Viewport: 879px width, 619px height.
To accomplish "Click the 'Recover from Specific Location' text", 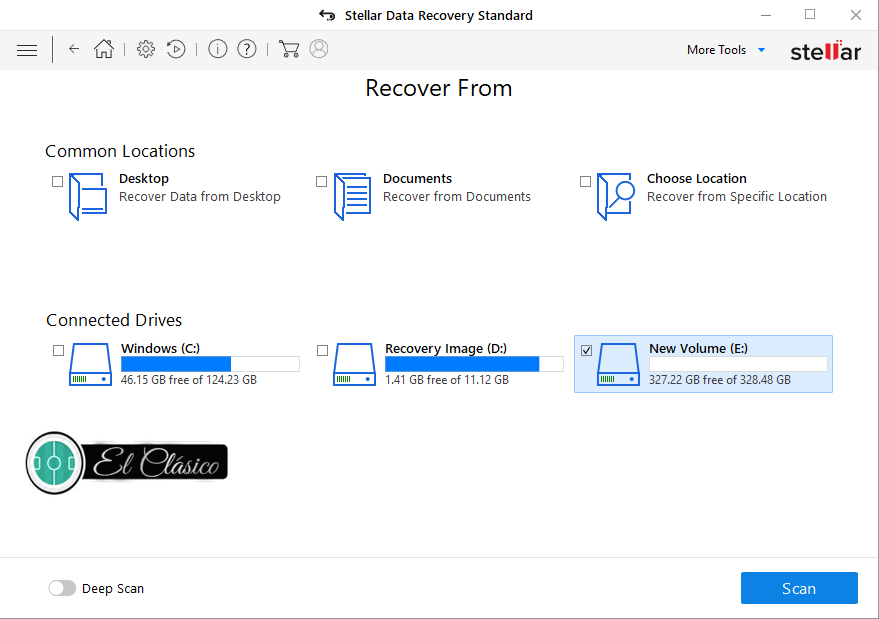I will click(737, 197).
